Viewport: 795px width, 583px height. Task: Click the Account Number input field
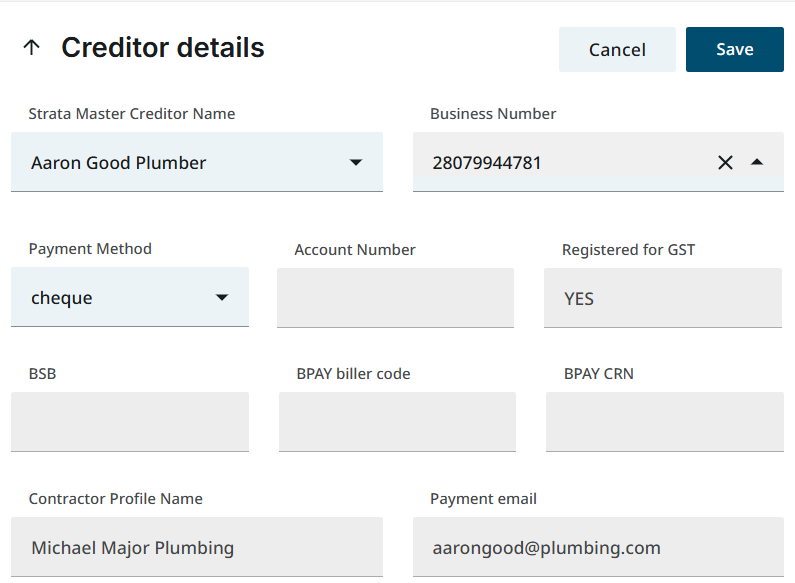(x=395, y=297)
